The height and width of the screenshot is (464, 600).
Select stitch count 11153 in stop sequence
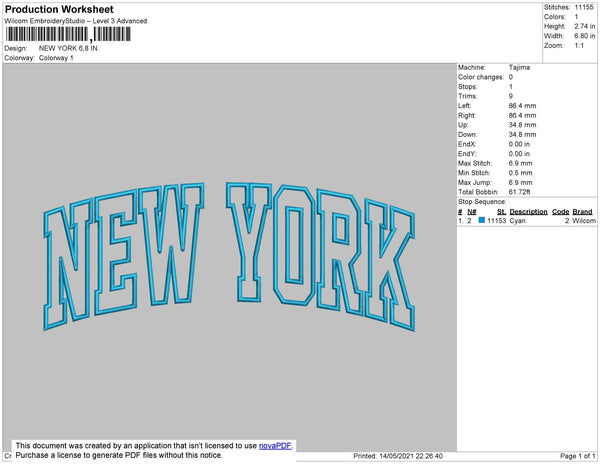pyautogui.click(x=497, y=221)
